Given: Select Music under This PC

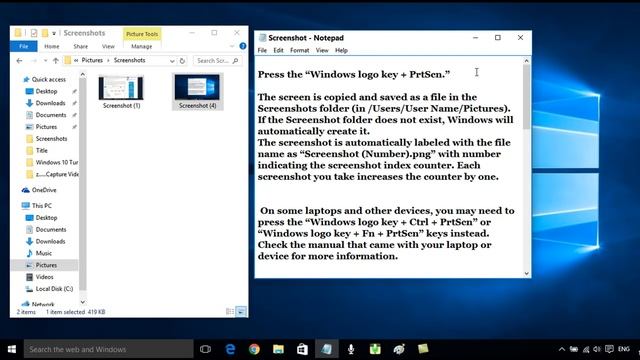Looking at the screenshot, I should (x=44, y=253).
